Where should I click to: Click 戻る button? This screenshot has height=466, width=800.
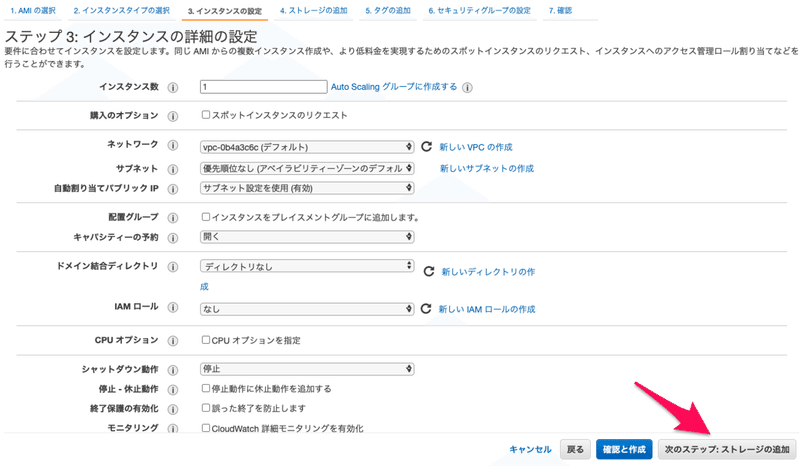(x=575, y=449)
